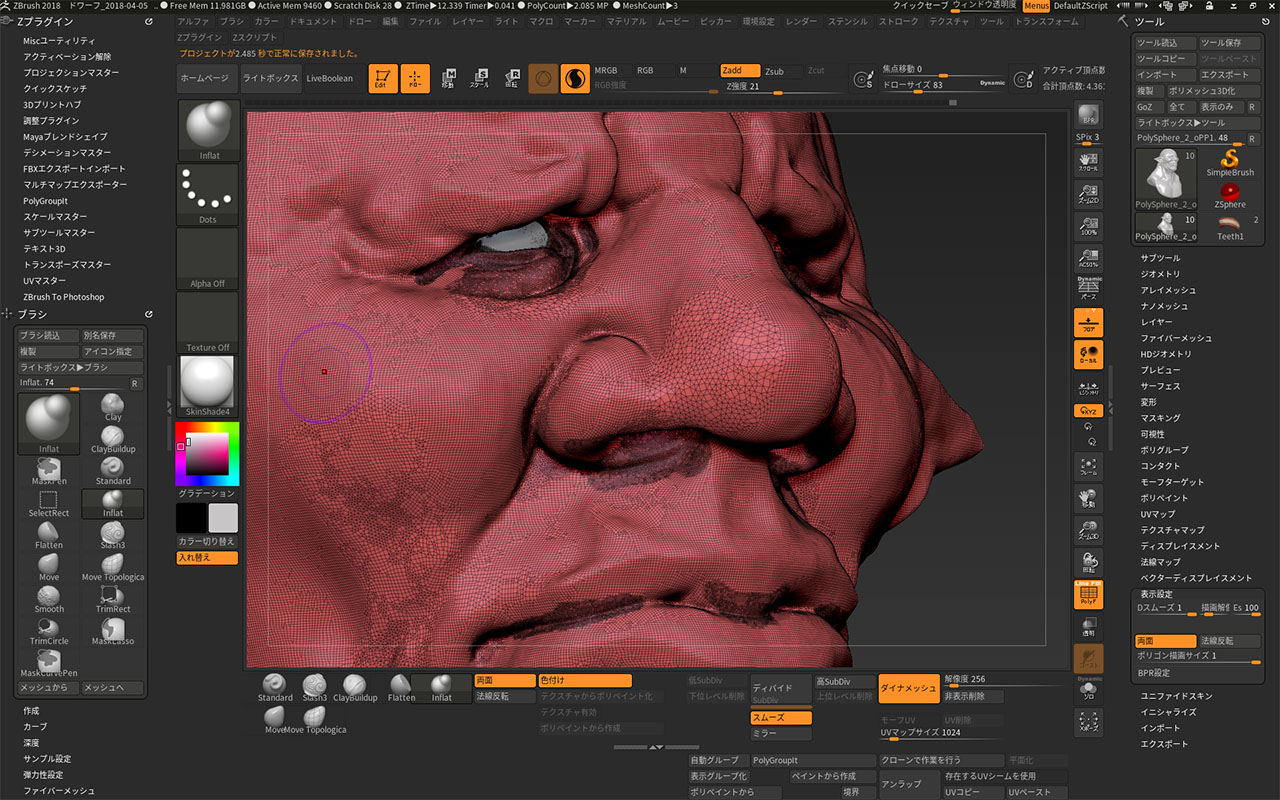This screenshot has height=800, width=1280.
Task: Select the ZSphere tool icon
Action: pyautogui.click(x=1230, y=194)
